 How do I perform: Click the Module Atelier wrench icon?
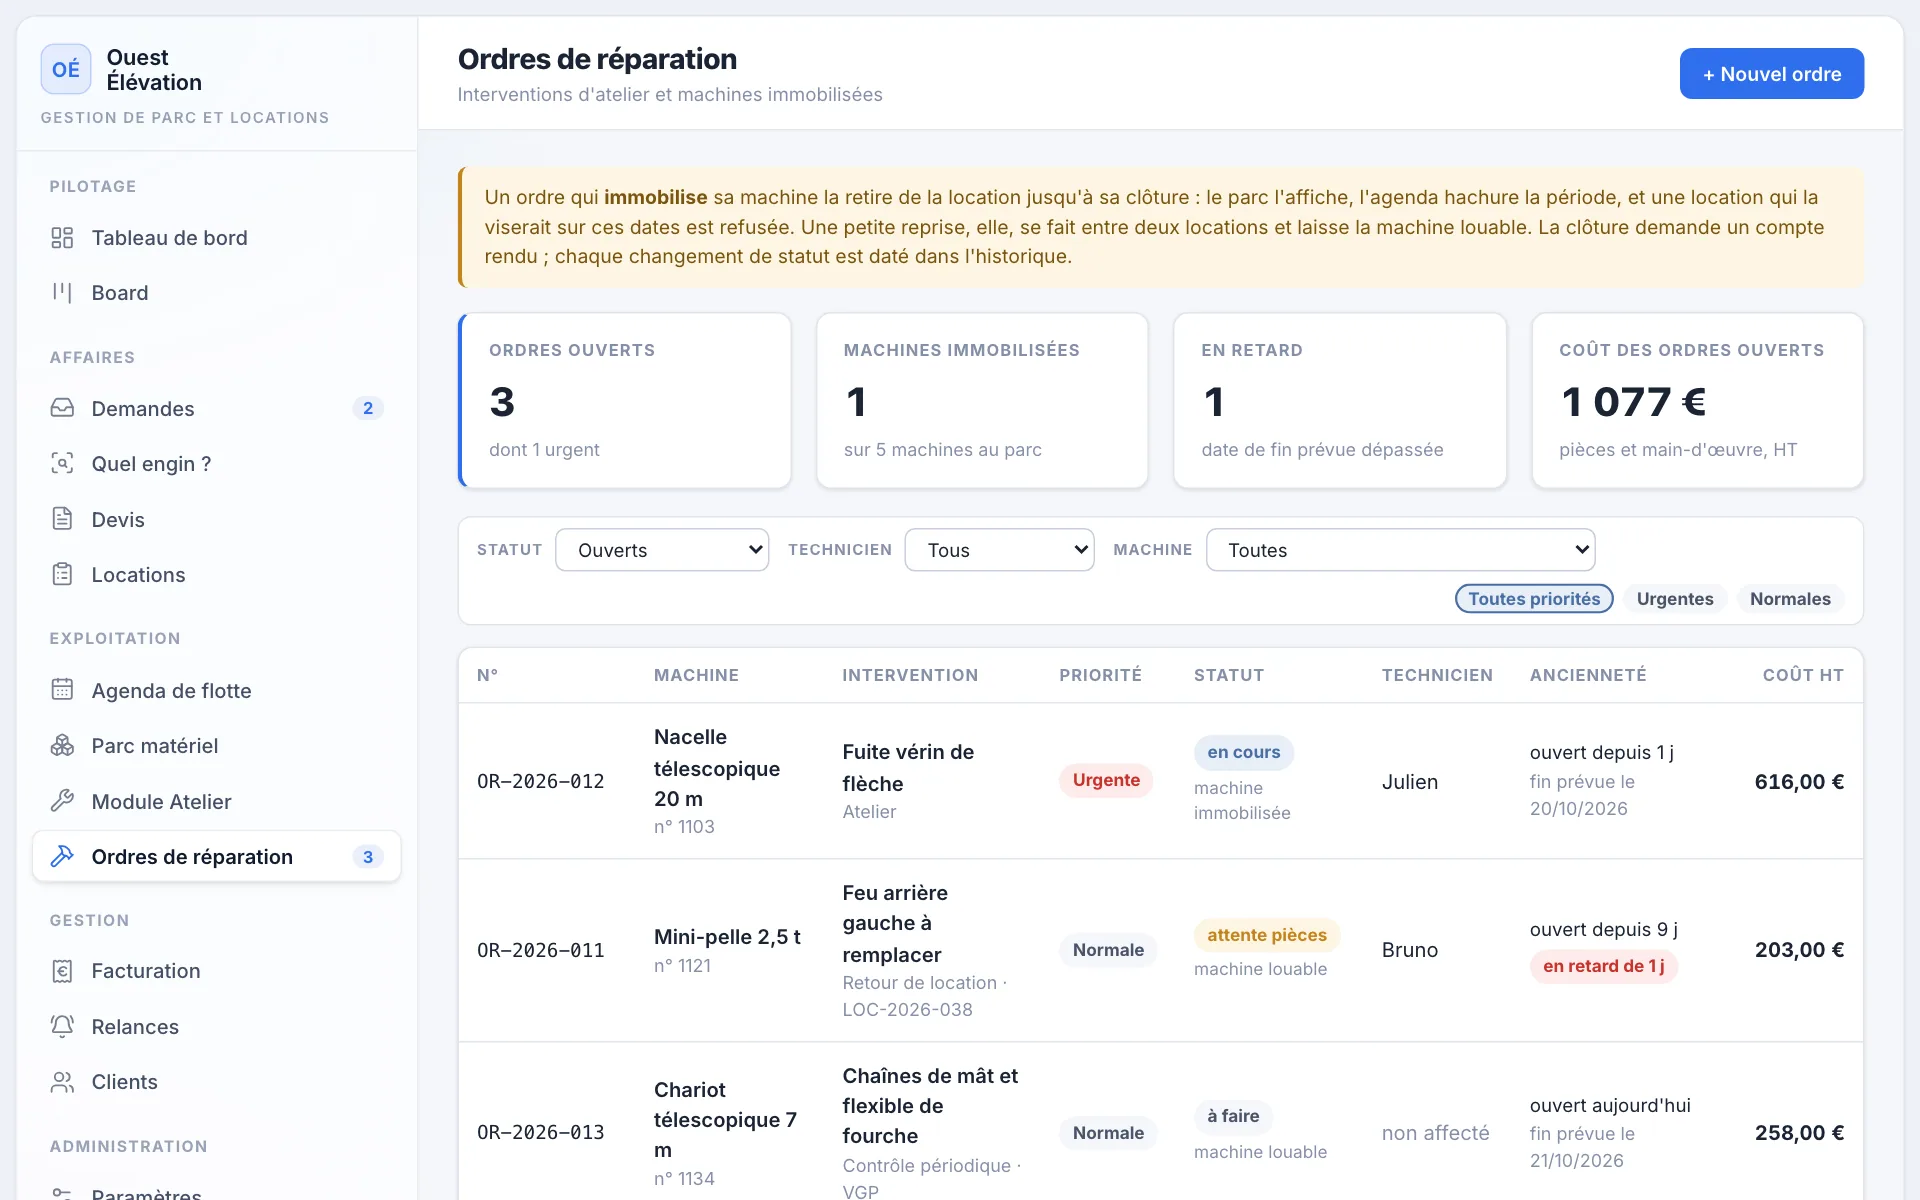pos(62,801)
